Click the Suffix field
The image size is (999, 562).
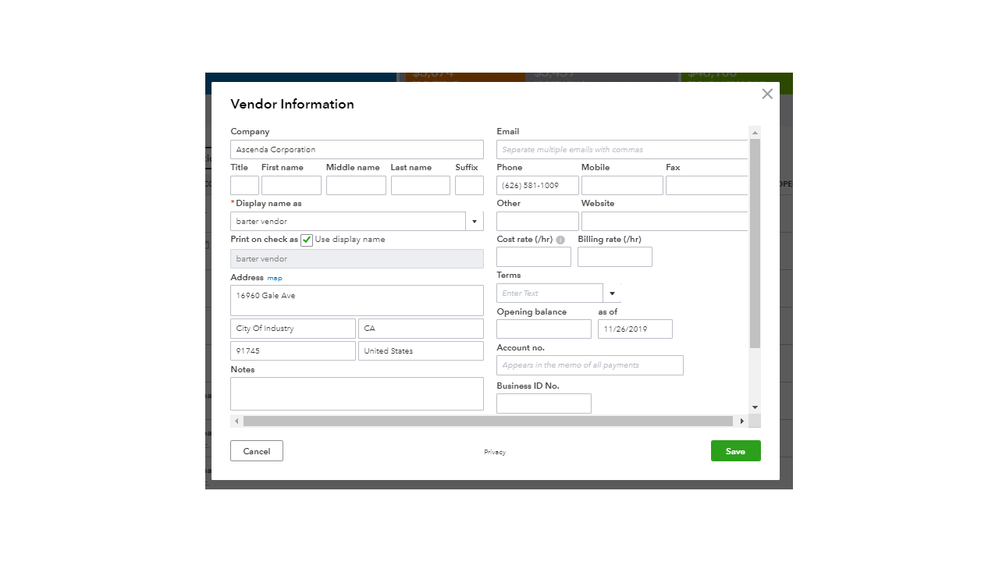click(x=470, y=185)
